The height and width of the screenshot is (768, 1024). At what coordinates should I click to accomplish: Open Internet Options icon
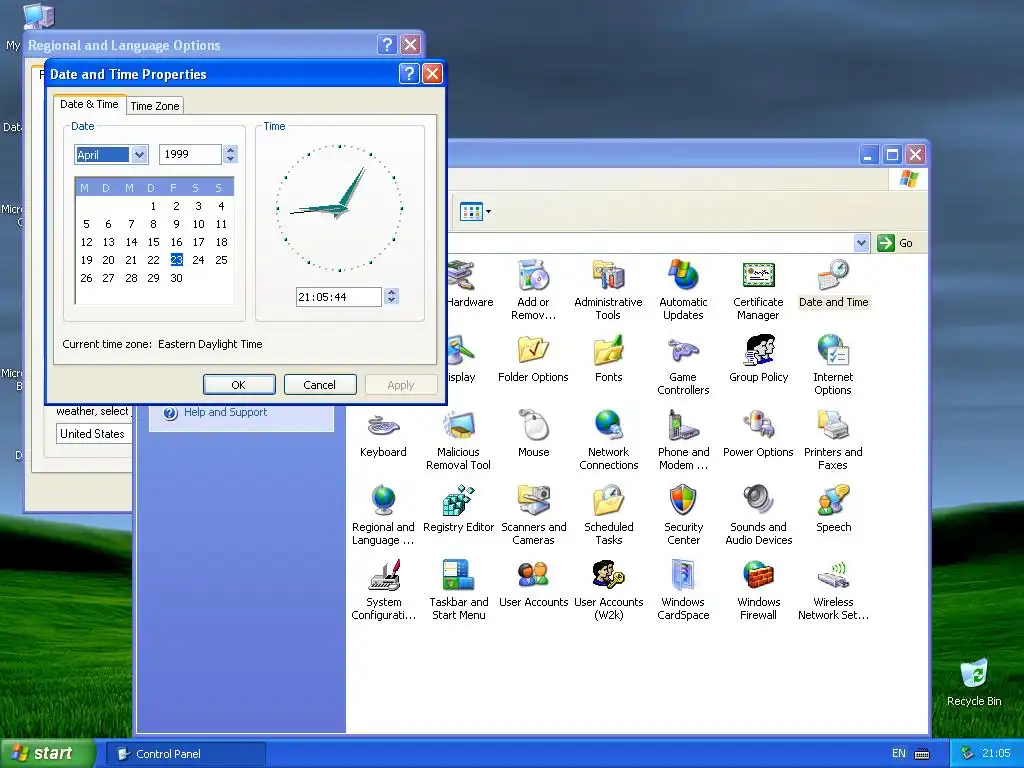(x=833, y=364)
